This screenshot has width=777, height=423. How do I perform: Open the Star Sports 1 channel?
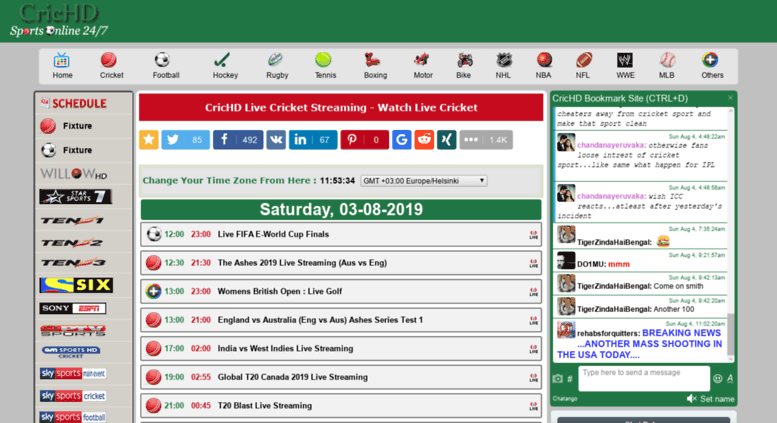(76, 197)
